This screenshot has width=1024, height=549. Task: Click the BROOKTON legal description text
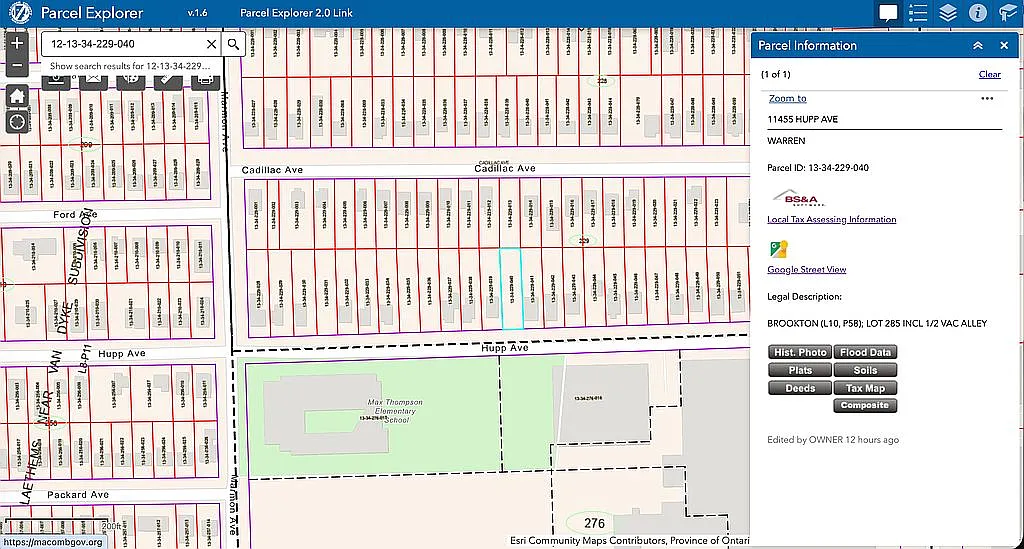877,323
